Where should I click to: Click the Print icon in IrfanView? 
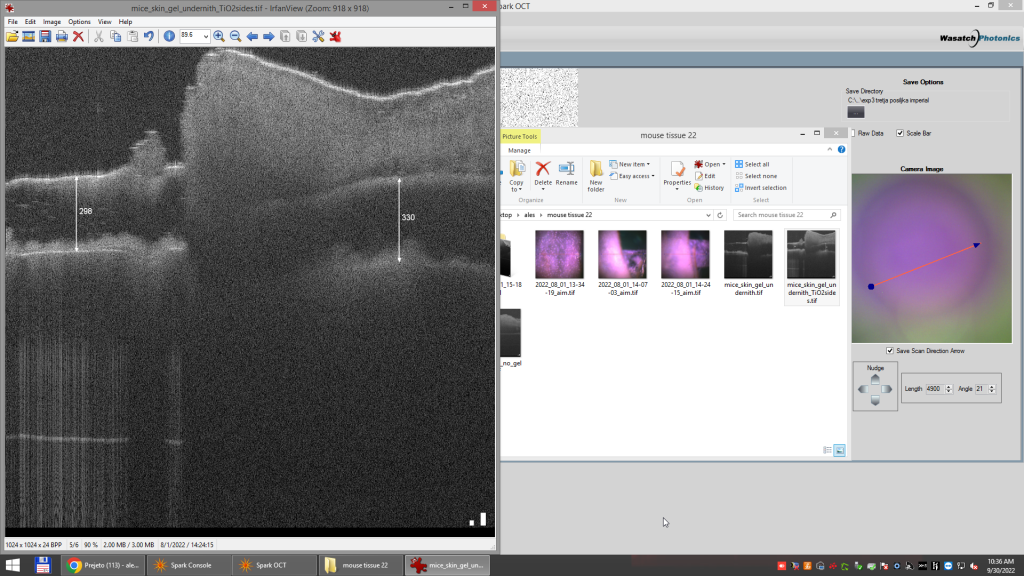tap(61, 36)
